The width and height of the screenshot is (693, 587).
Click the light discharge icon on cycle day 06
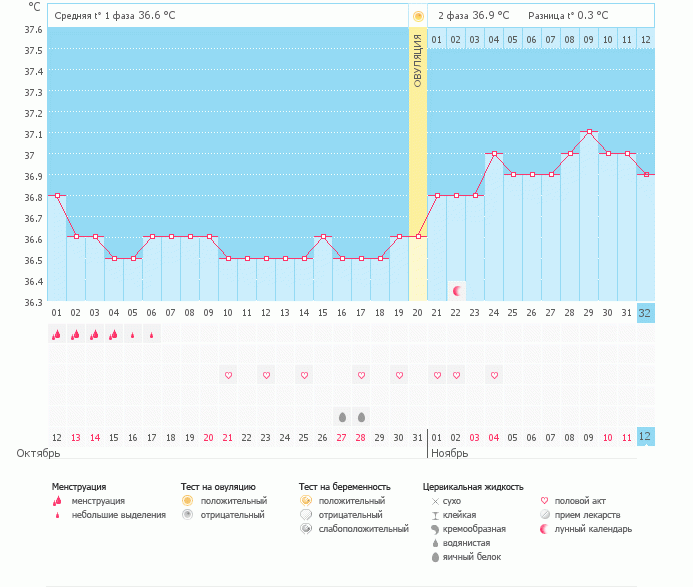151,335
